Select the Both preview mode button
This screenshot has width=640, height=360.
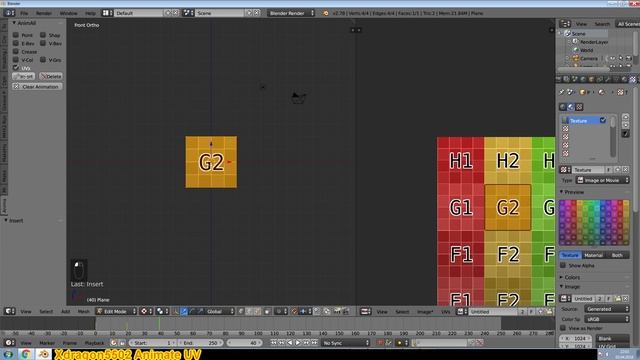pos(617,255)
